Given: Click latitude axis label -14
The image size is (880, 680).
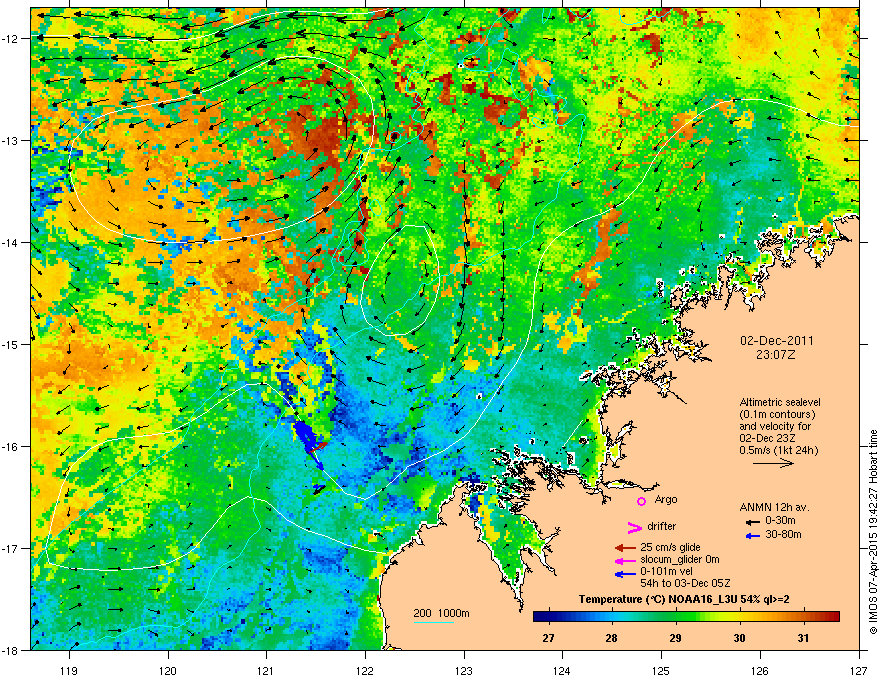Looking at the screenshot, I should click(12, 243).
